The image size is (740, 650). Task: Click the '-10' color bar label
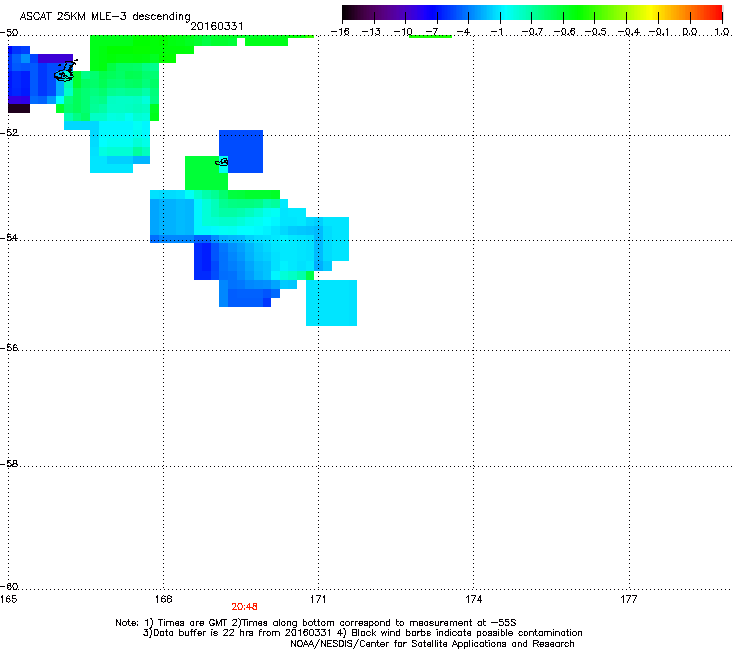[403, 32]
